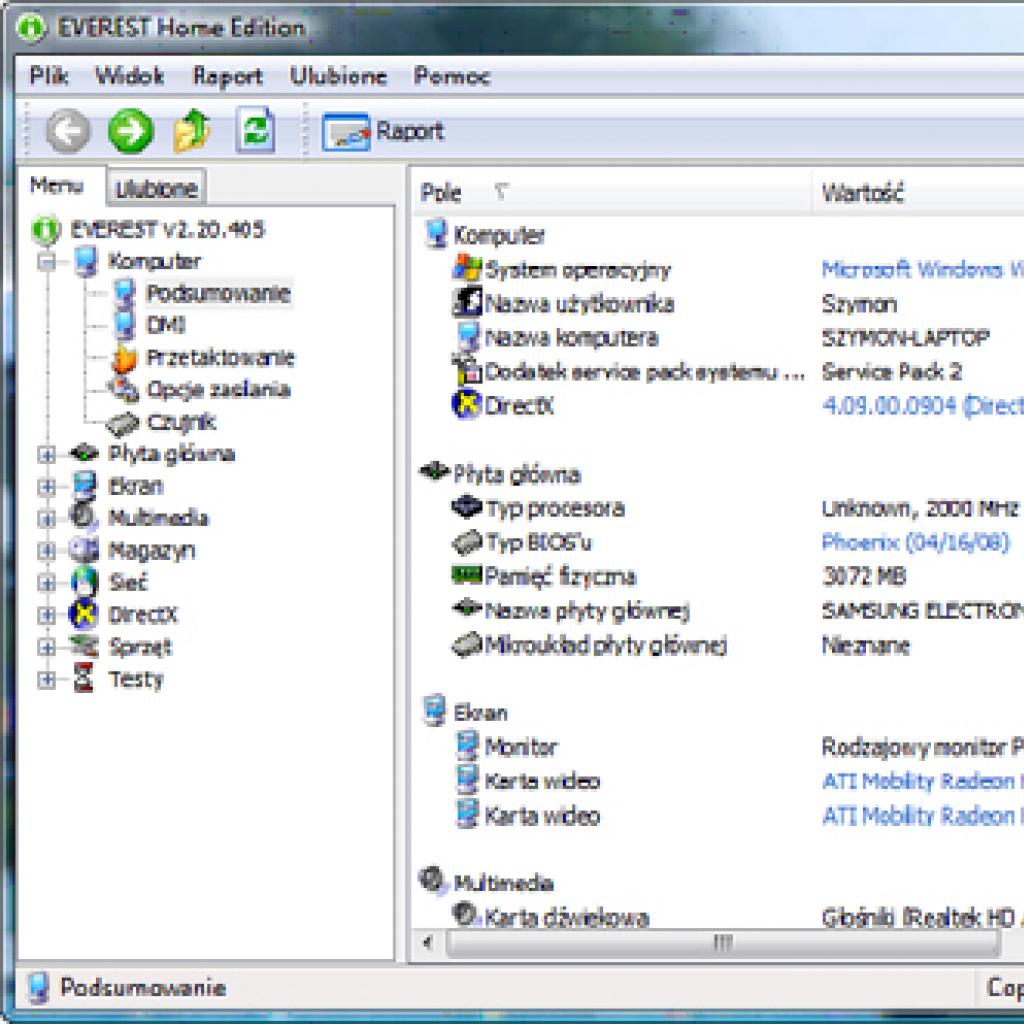
Task: Expand the DirectX tree node
Action: pyautogui.click(x=46, y=615)
